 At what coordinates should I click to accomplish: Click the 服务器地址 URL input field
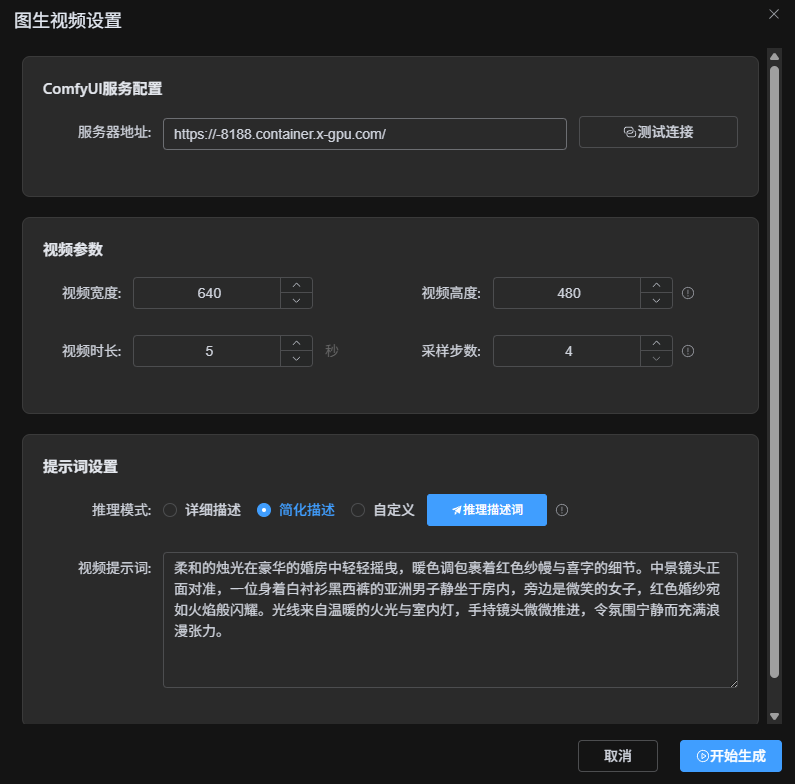click(365, 133)
